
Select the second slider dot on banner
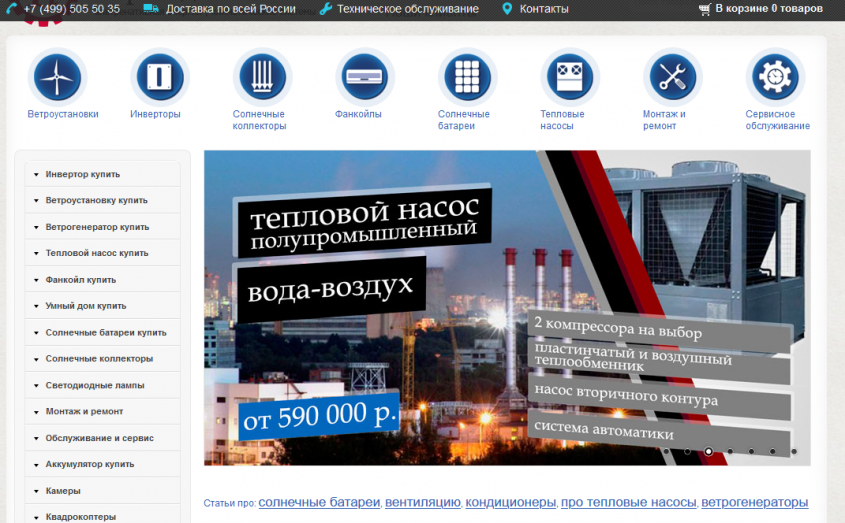pyautogui.click(x=687, y=451)
